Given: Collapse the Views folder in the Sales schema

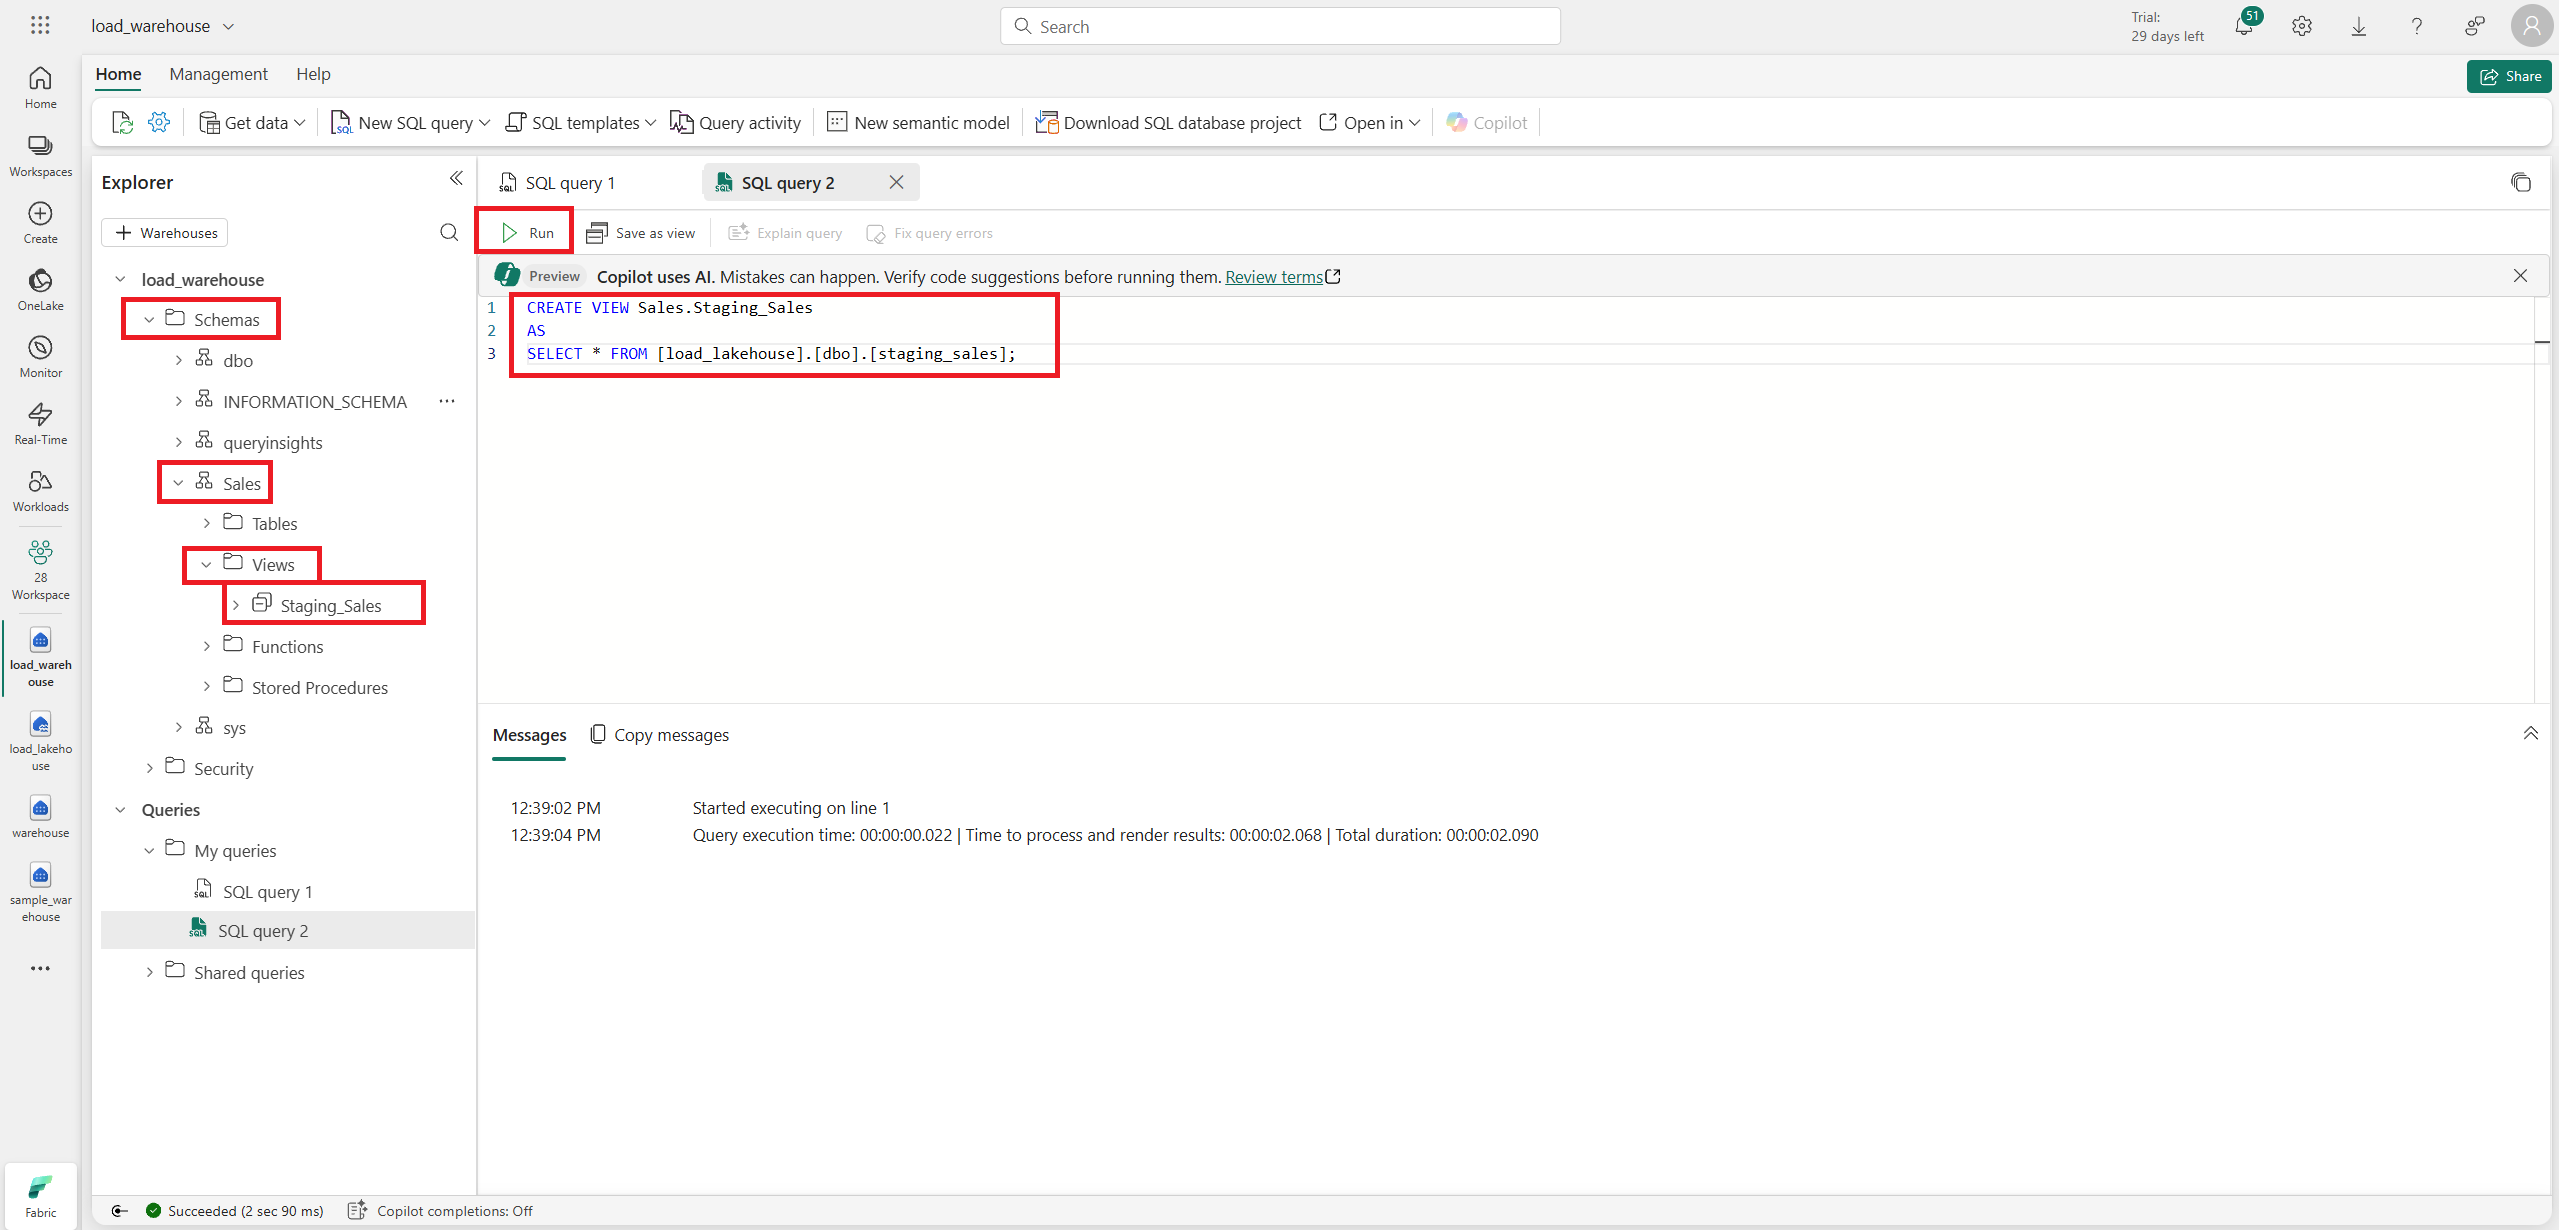Looking at the screenshot, I should tap(207, 564).
